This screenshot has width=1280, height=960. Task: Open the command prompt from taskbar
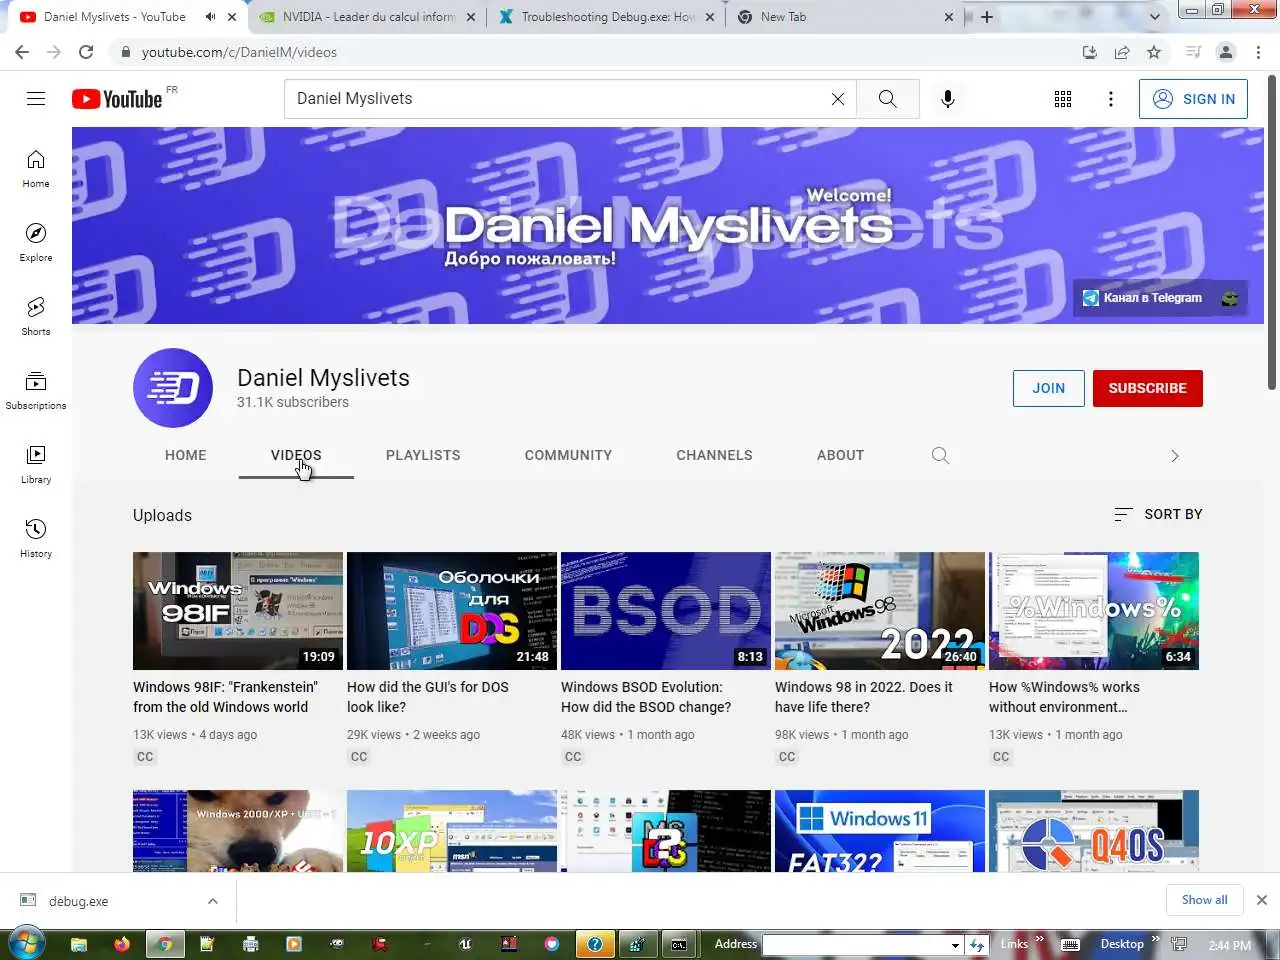tap(679, 943)
